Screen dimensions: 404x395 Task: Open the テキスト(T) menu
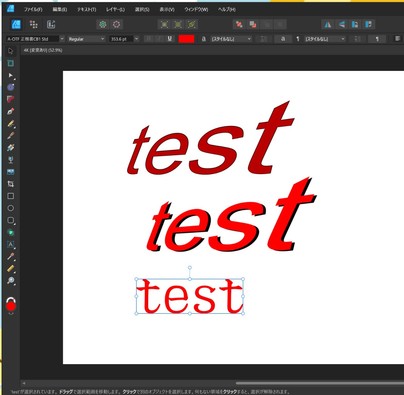(87, 10)
